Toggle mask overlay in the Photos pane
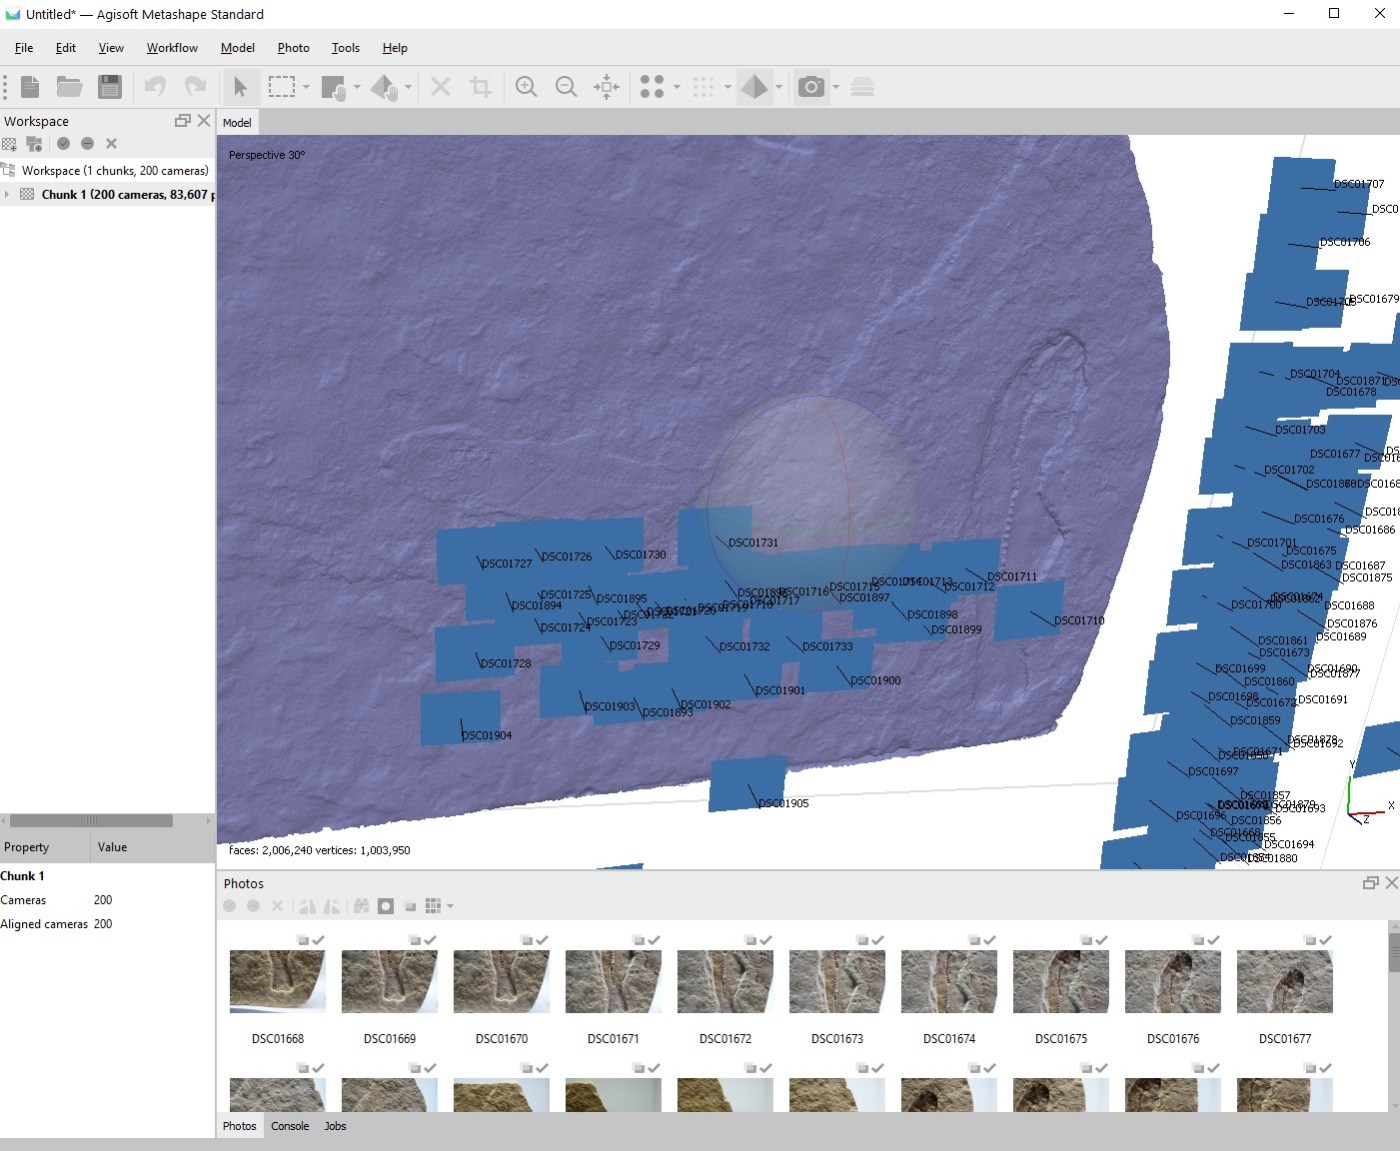 pyautogui.click(x=386, y=906)
